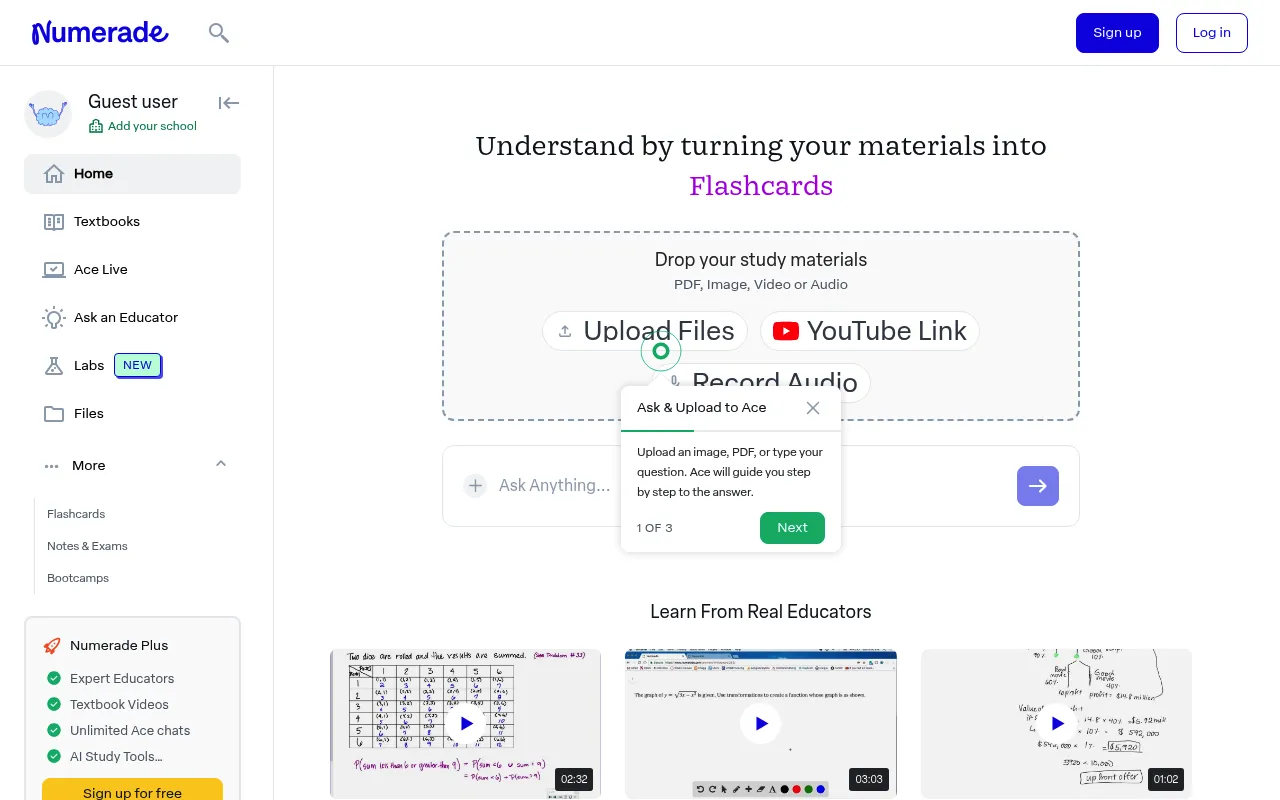
Task: Open Files in the sidebar
Action: (132, 414)
